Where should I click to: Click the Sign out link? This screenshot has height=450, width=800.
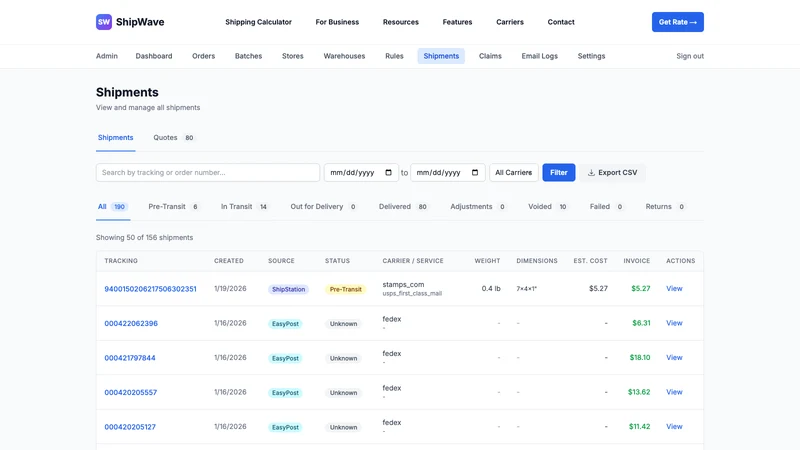690,56
